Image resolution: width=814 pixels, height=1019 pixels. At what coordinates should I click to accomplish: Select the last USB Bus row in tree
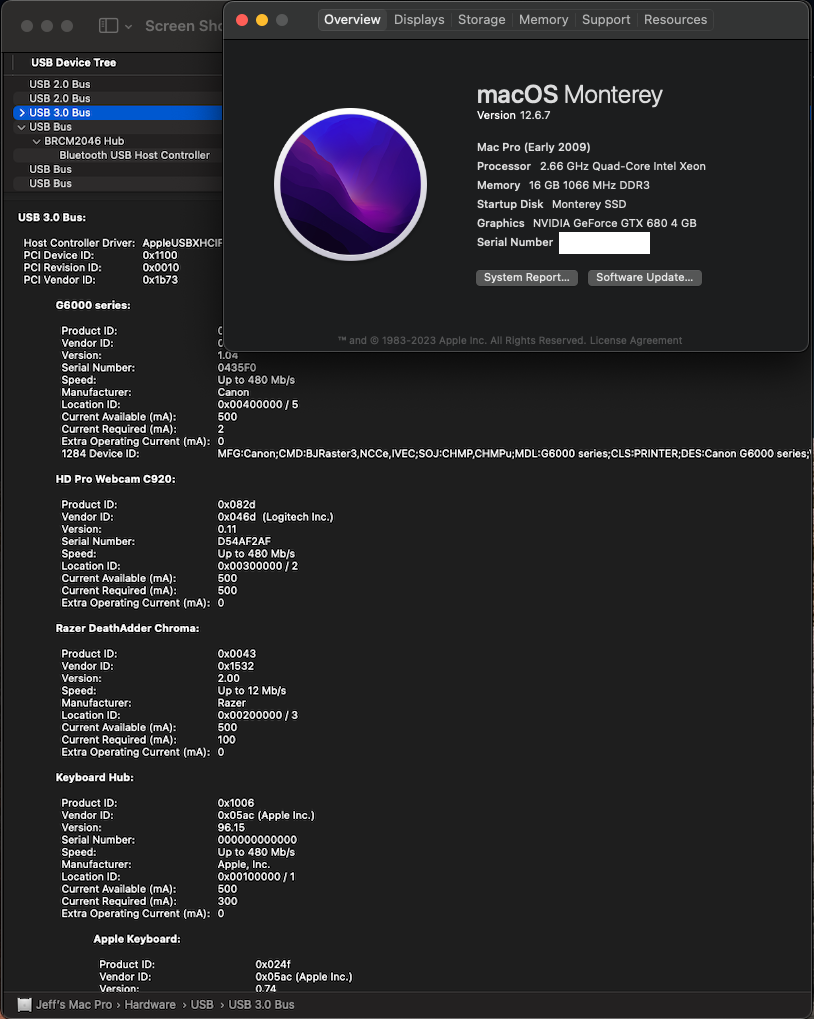(x=118, y=183)
